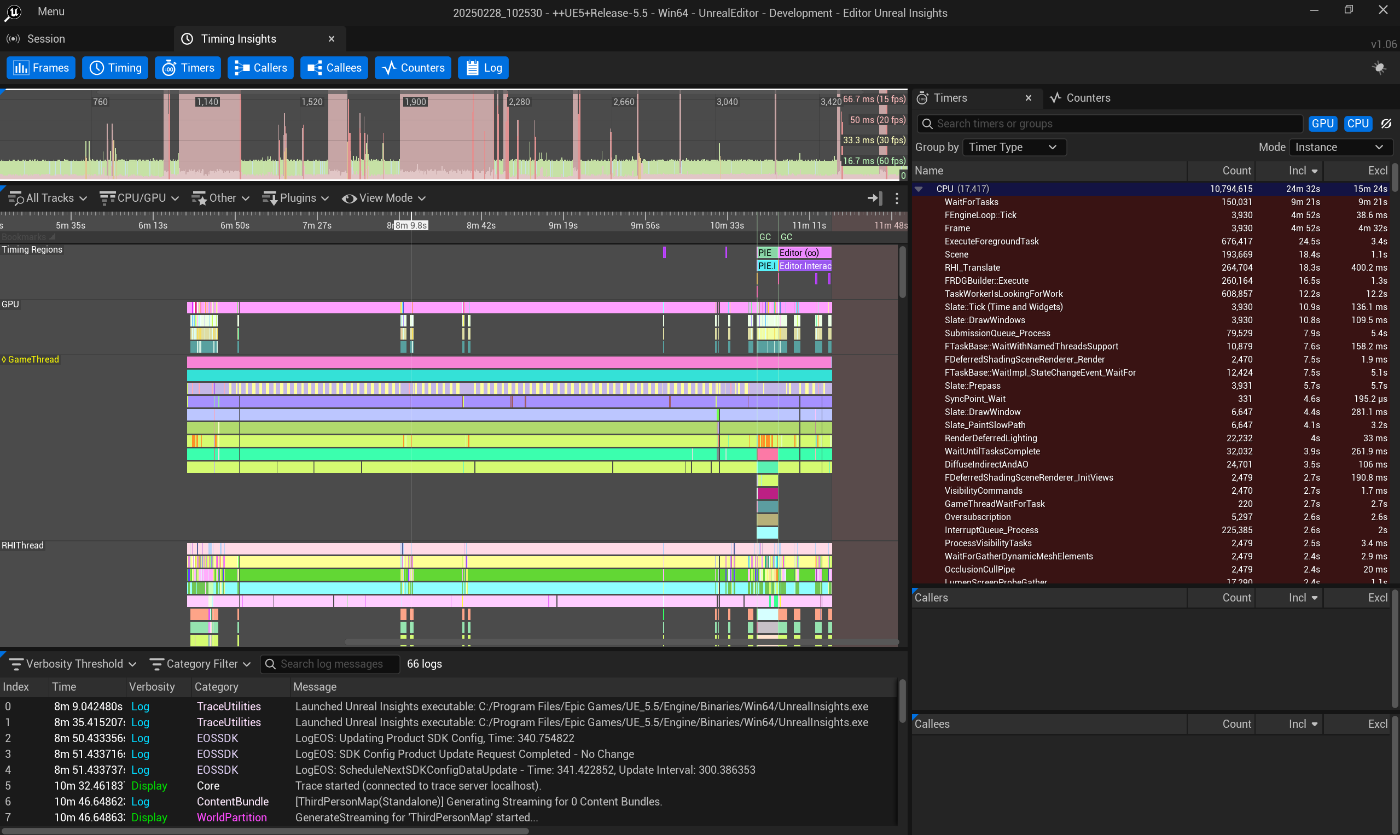
Task: Open the View Mode dropdown
Action: (x=384, y=198)
